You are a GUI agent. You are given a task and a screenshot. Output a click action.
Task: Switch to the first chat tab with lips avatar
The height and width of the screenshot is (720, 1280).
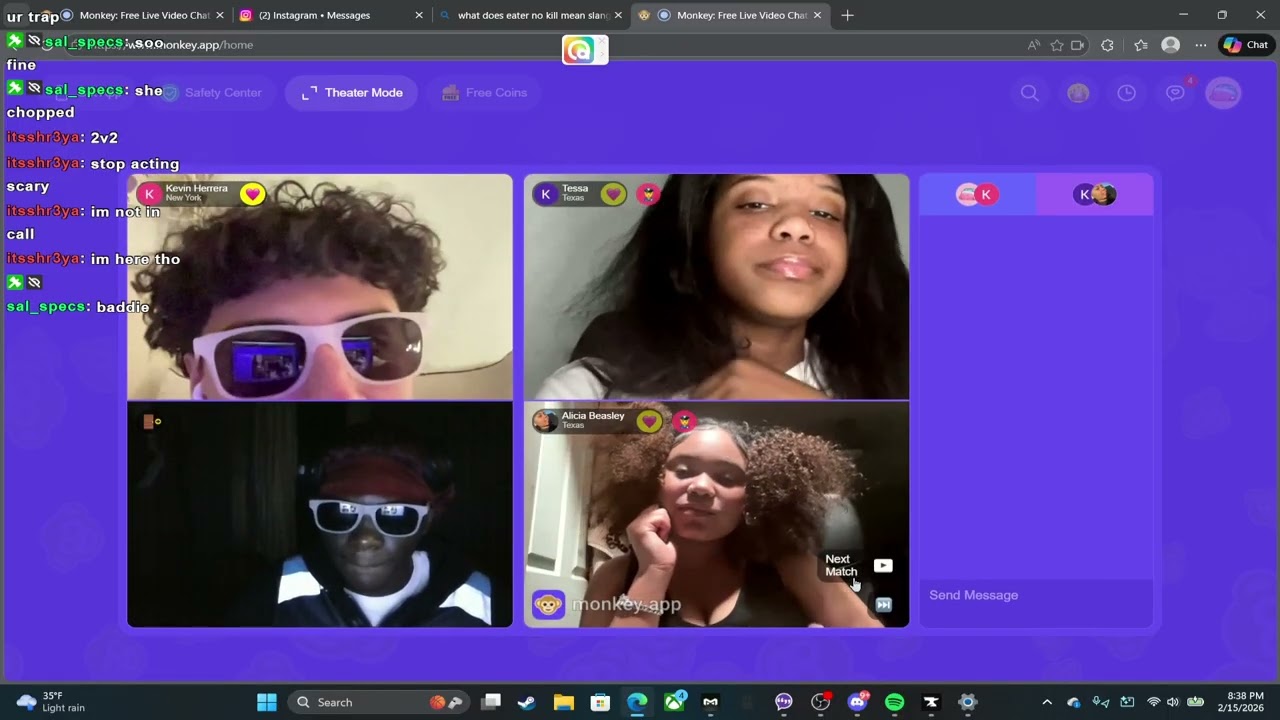click(977, 194)
